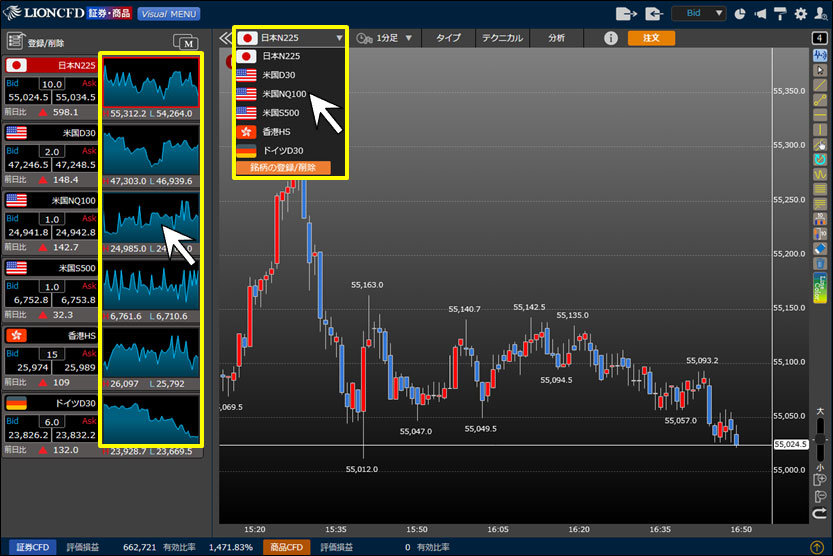Image resolution: width=833 pixels, height=556 pixels.
Task: Open the settings gear icon
Action: (800, 14)
